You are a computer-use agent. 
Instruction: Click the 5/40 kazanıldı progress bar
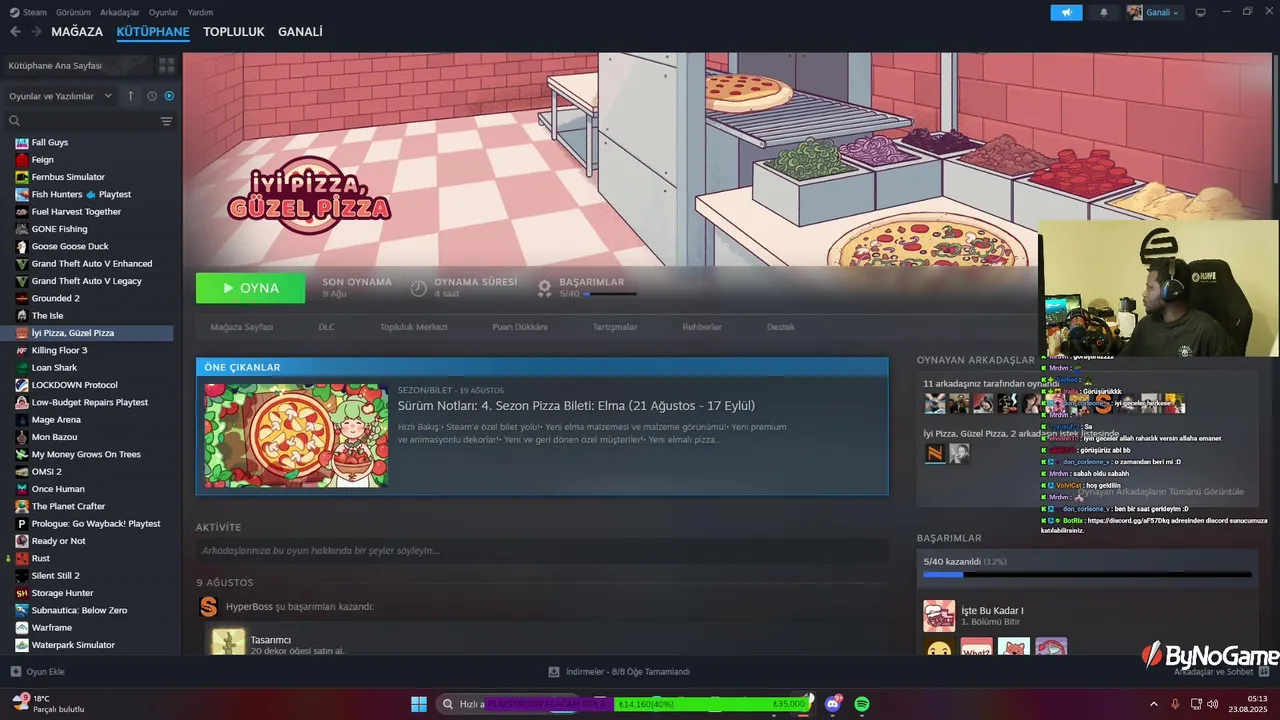coord(1087,575)
